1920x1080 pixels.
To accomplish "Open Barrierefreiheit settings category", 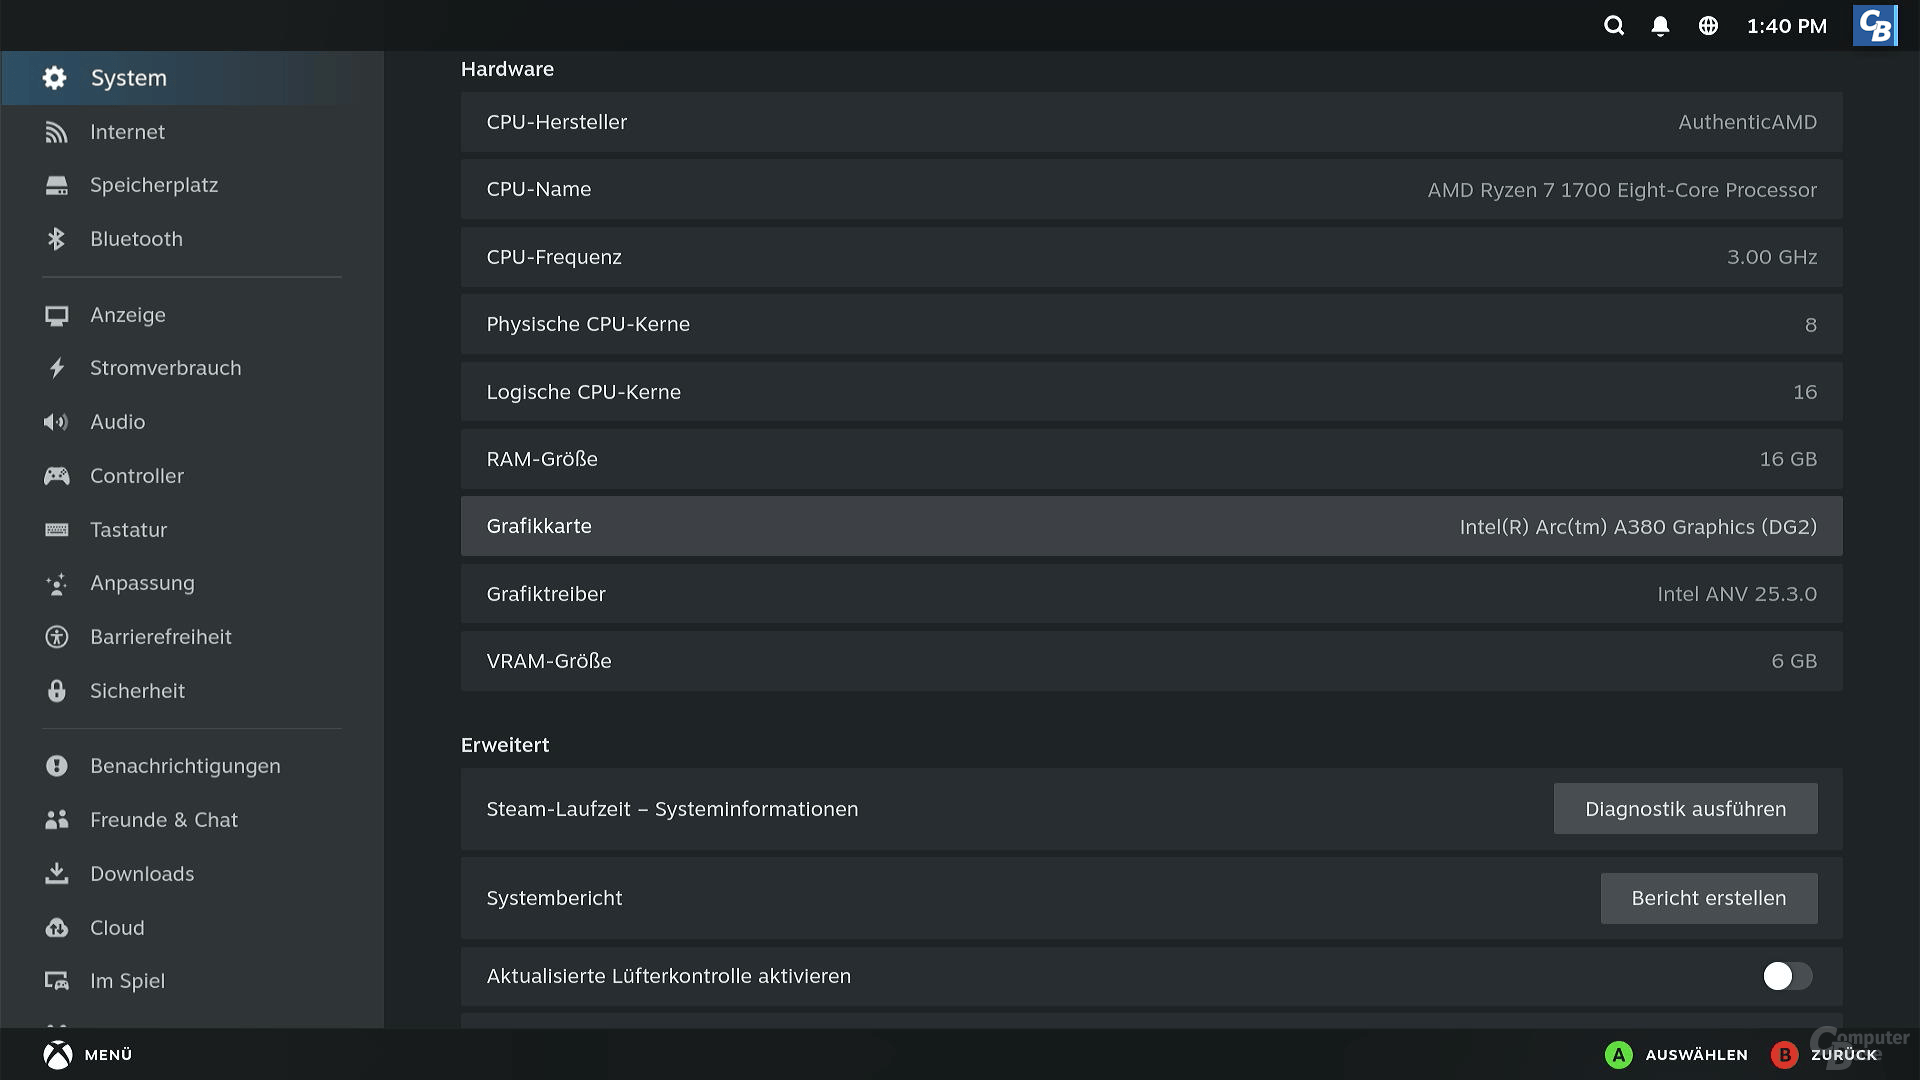I will click(192, 637).
